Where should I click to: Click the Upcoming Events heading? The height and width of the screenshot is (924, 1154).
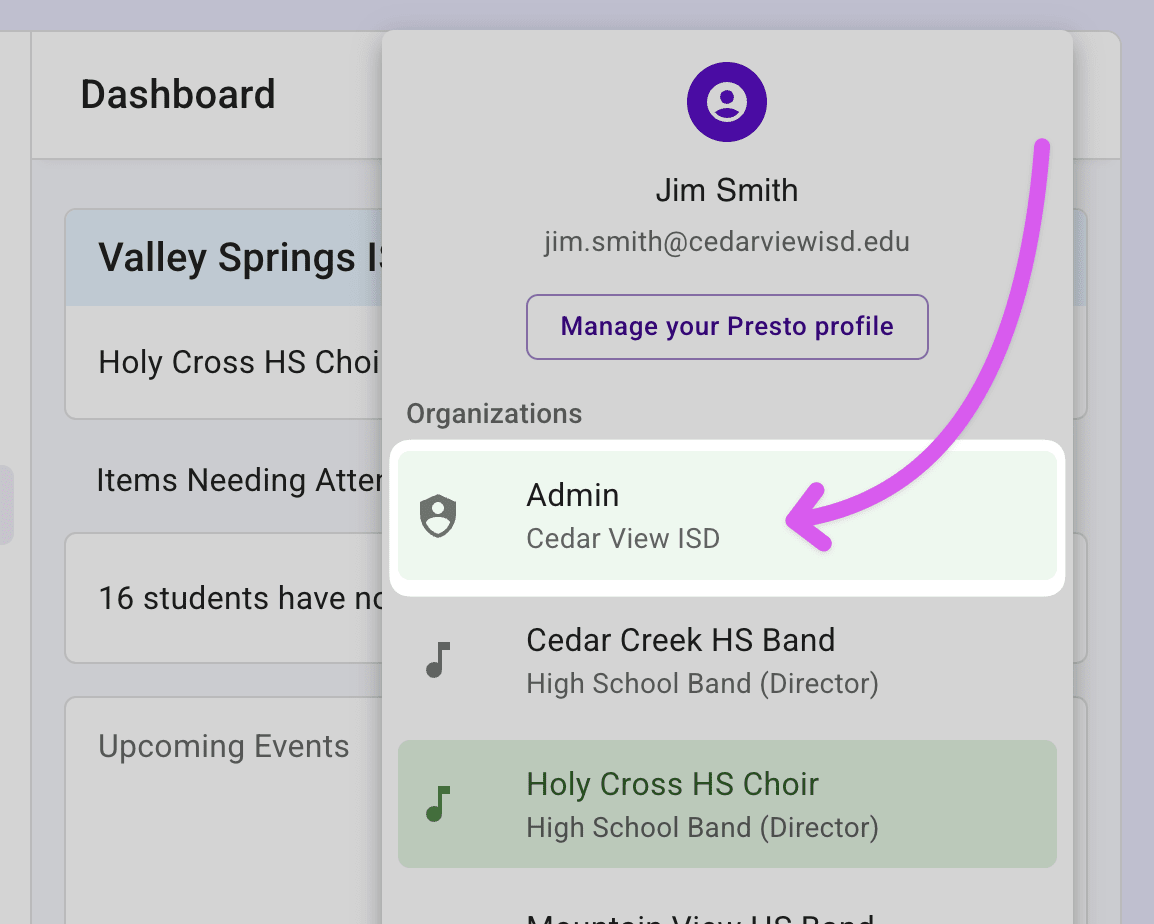pyautogui.click(x=224, y=747)
